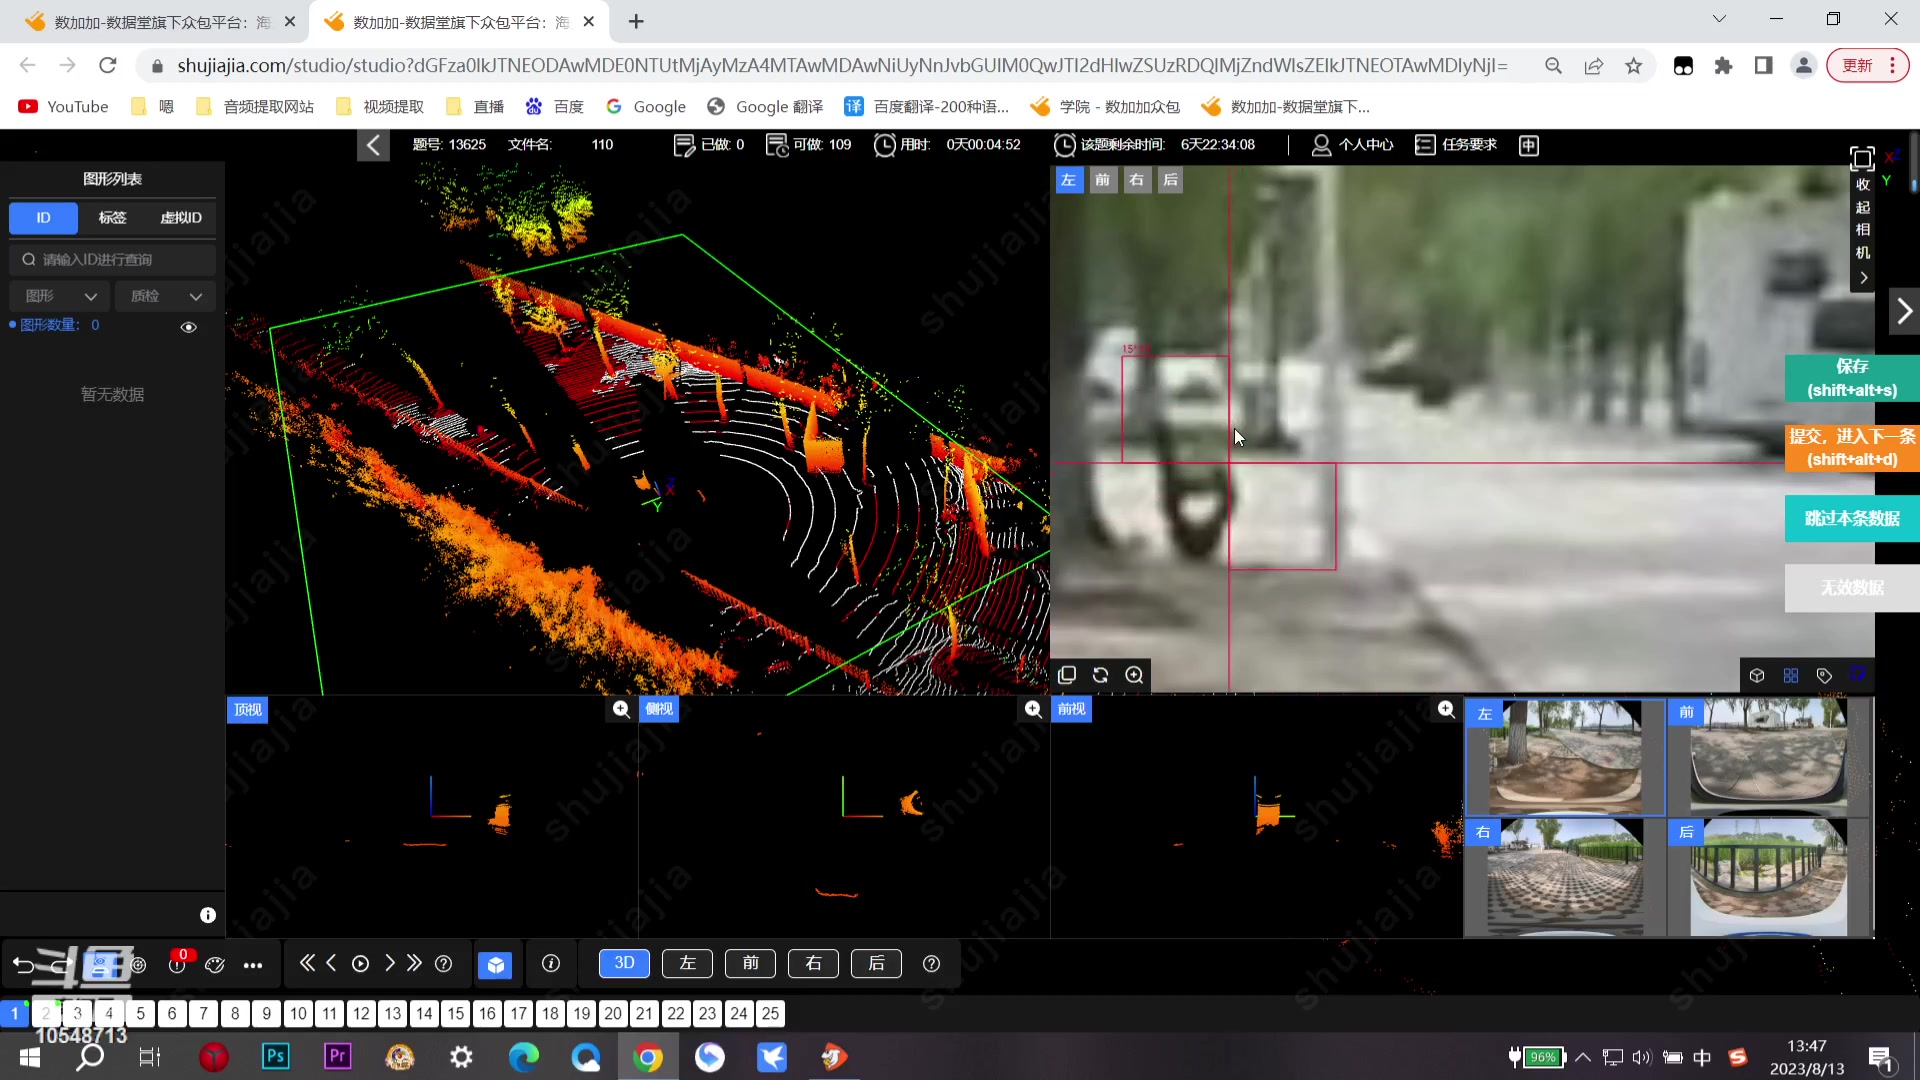The image size is (1920, 1080).
Task: Click the search input field for ID查询
Action: coord(112,260)
